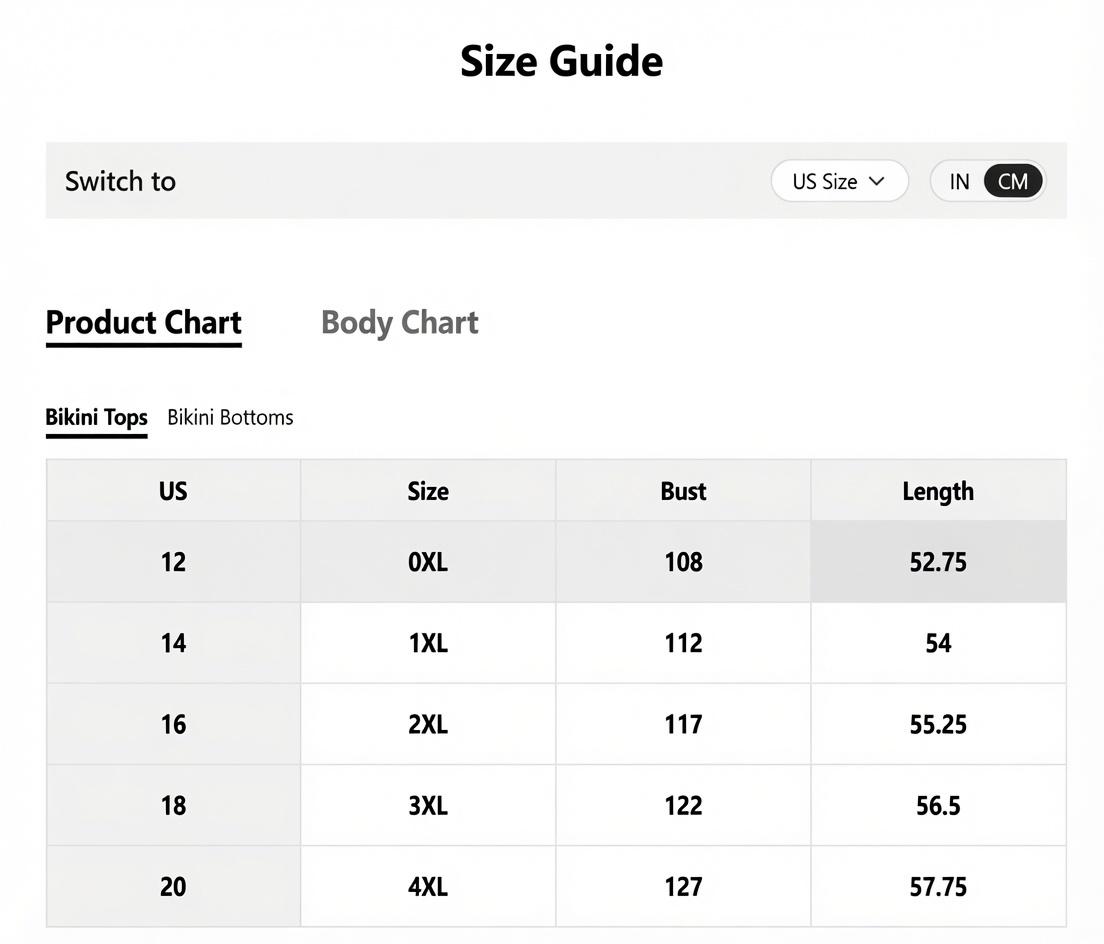
Task: Click the Length column header
Action: coord(939,491)
